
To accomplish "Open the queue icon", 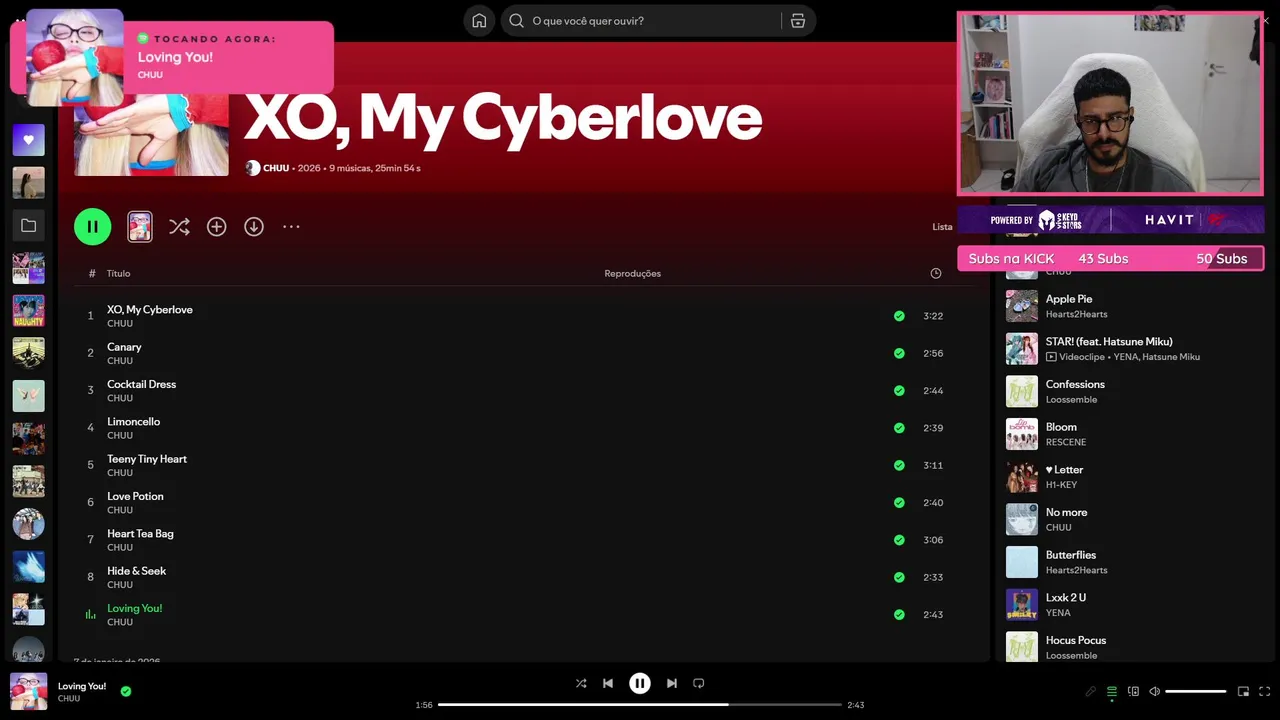I will (1111, 691).
